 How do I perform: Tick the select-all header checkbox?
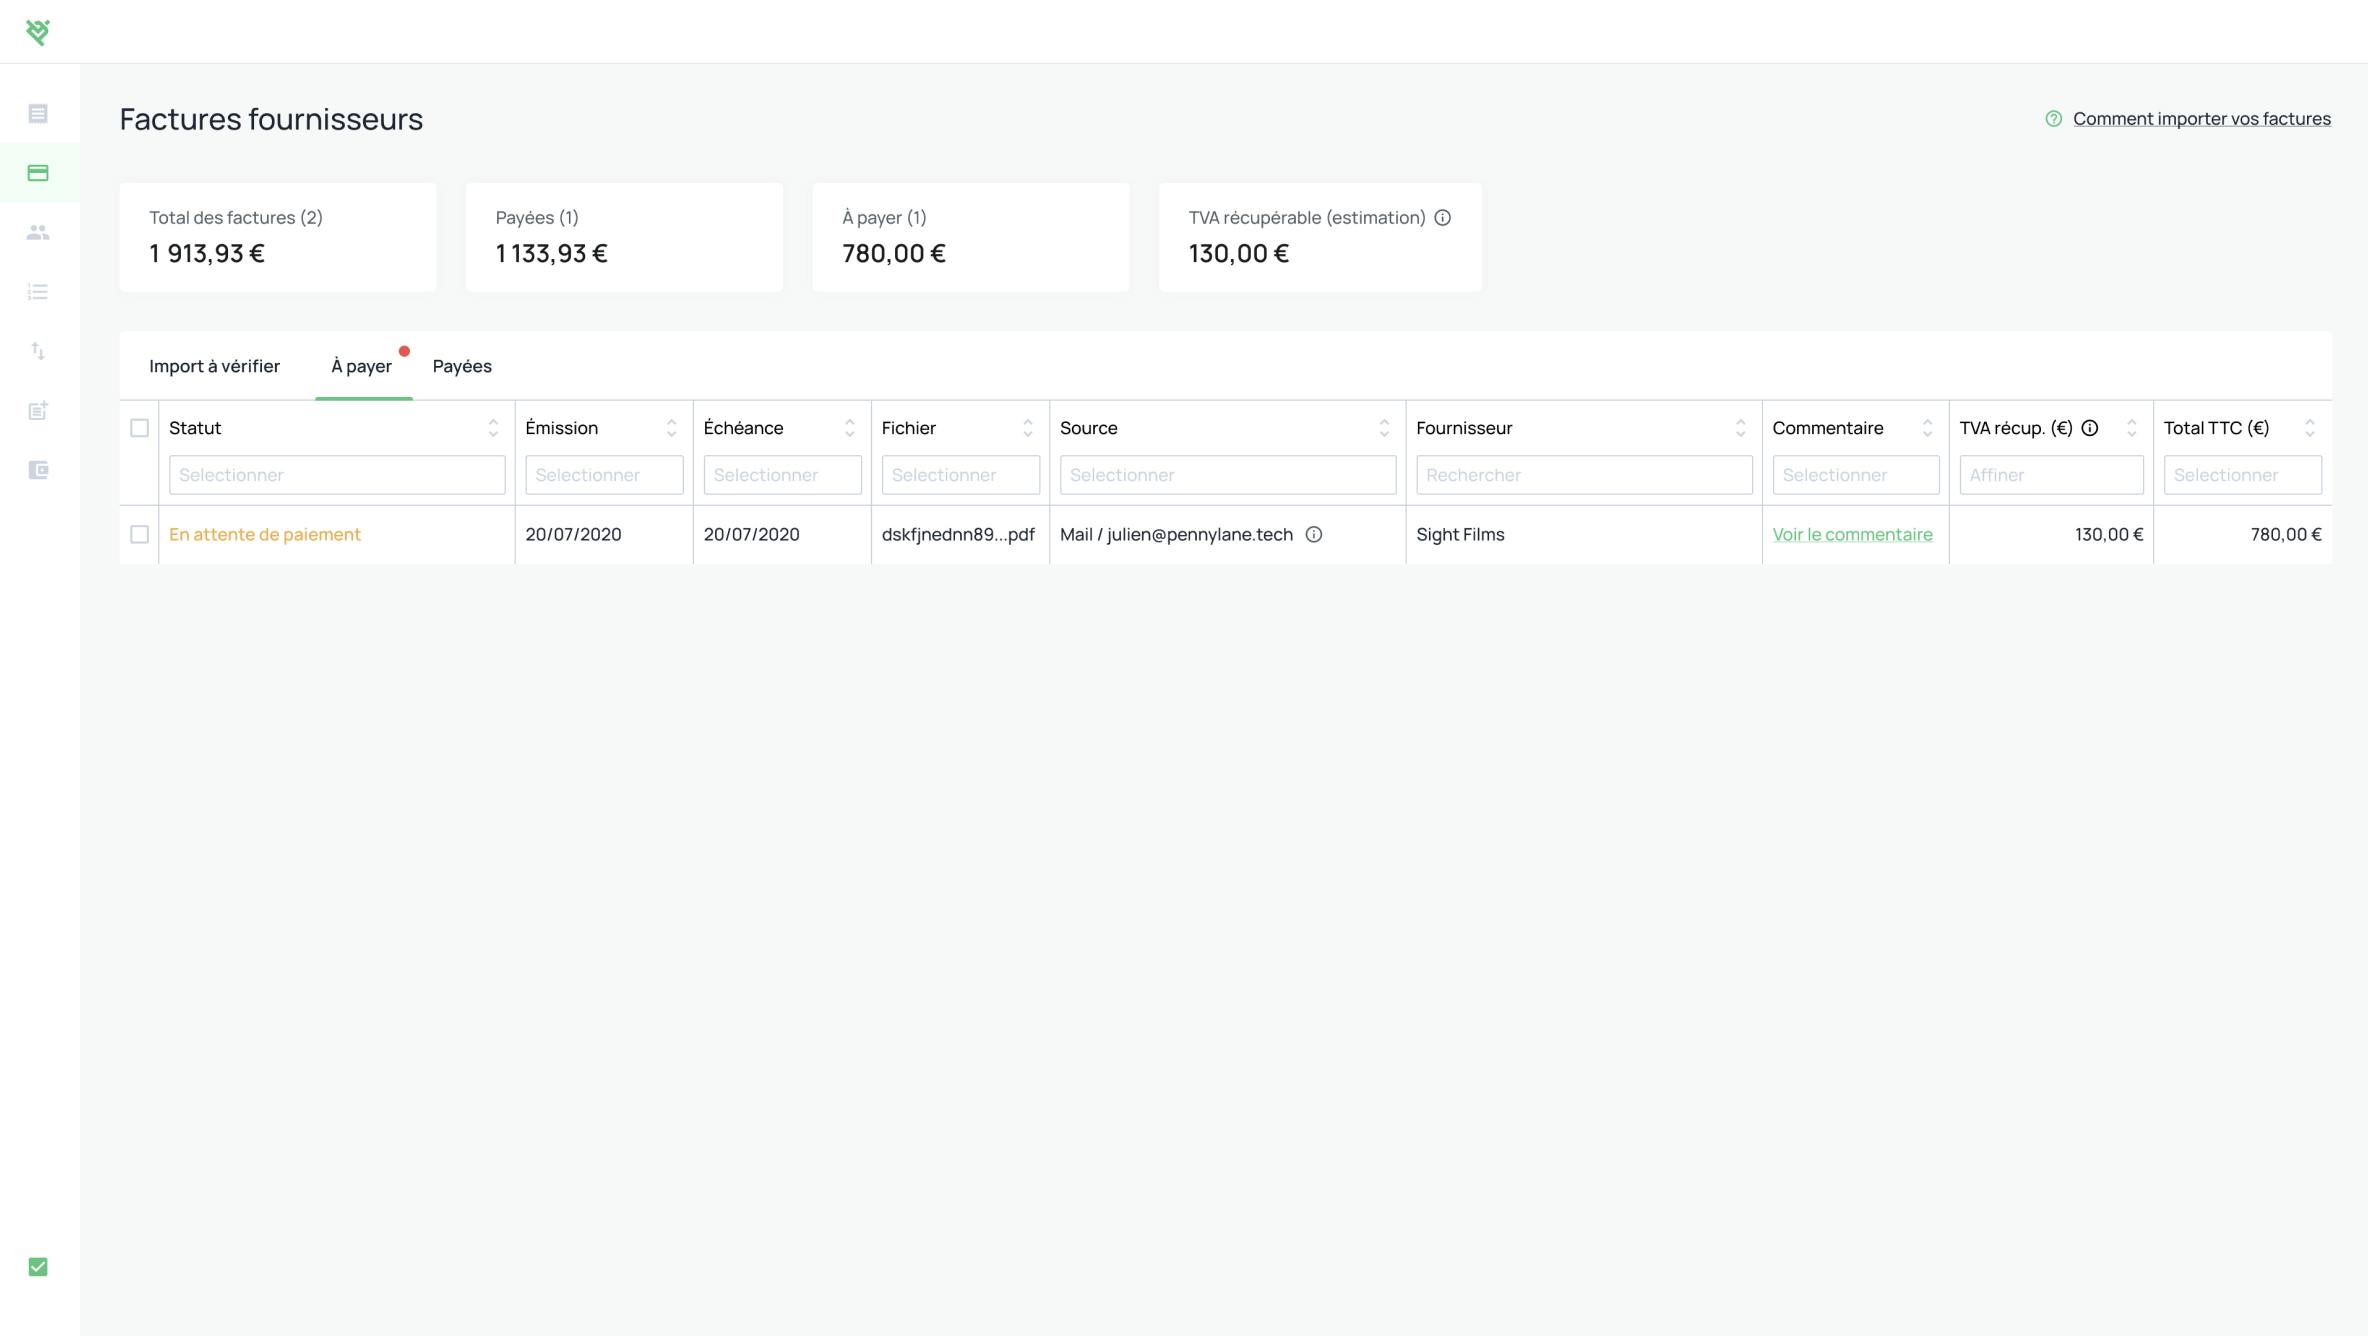[140, 428]
